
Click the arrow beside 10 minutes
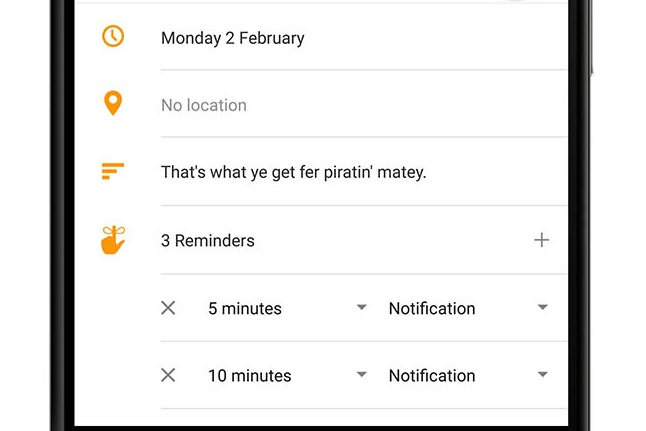361,374
